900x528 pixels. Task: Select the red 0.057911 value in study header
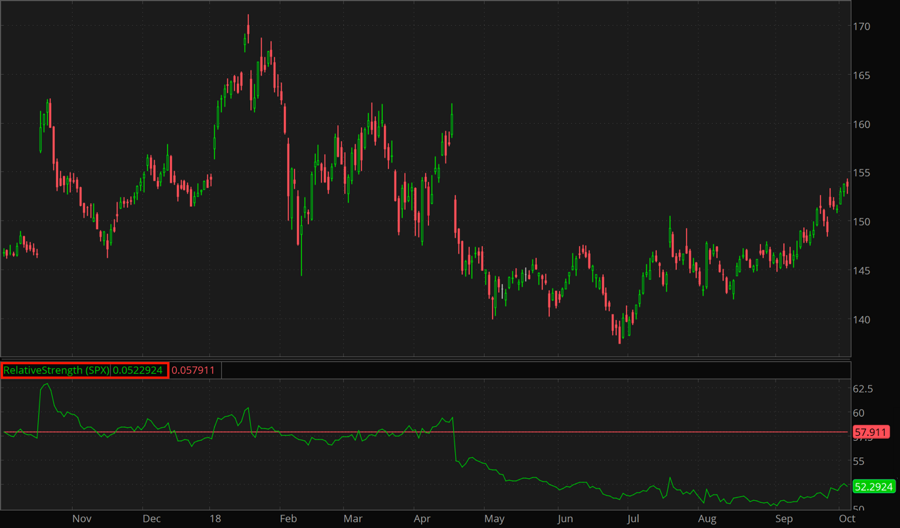tap(194, 370)
